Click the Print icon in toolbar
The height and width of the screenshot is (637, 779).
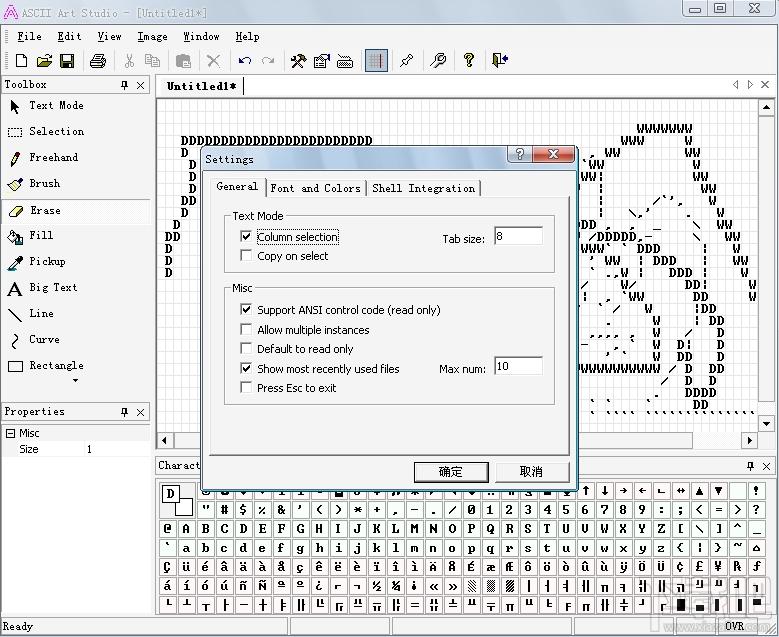click(98, 61)
